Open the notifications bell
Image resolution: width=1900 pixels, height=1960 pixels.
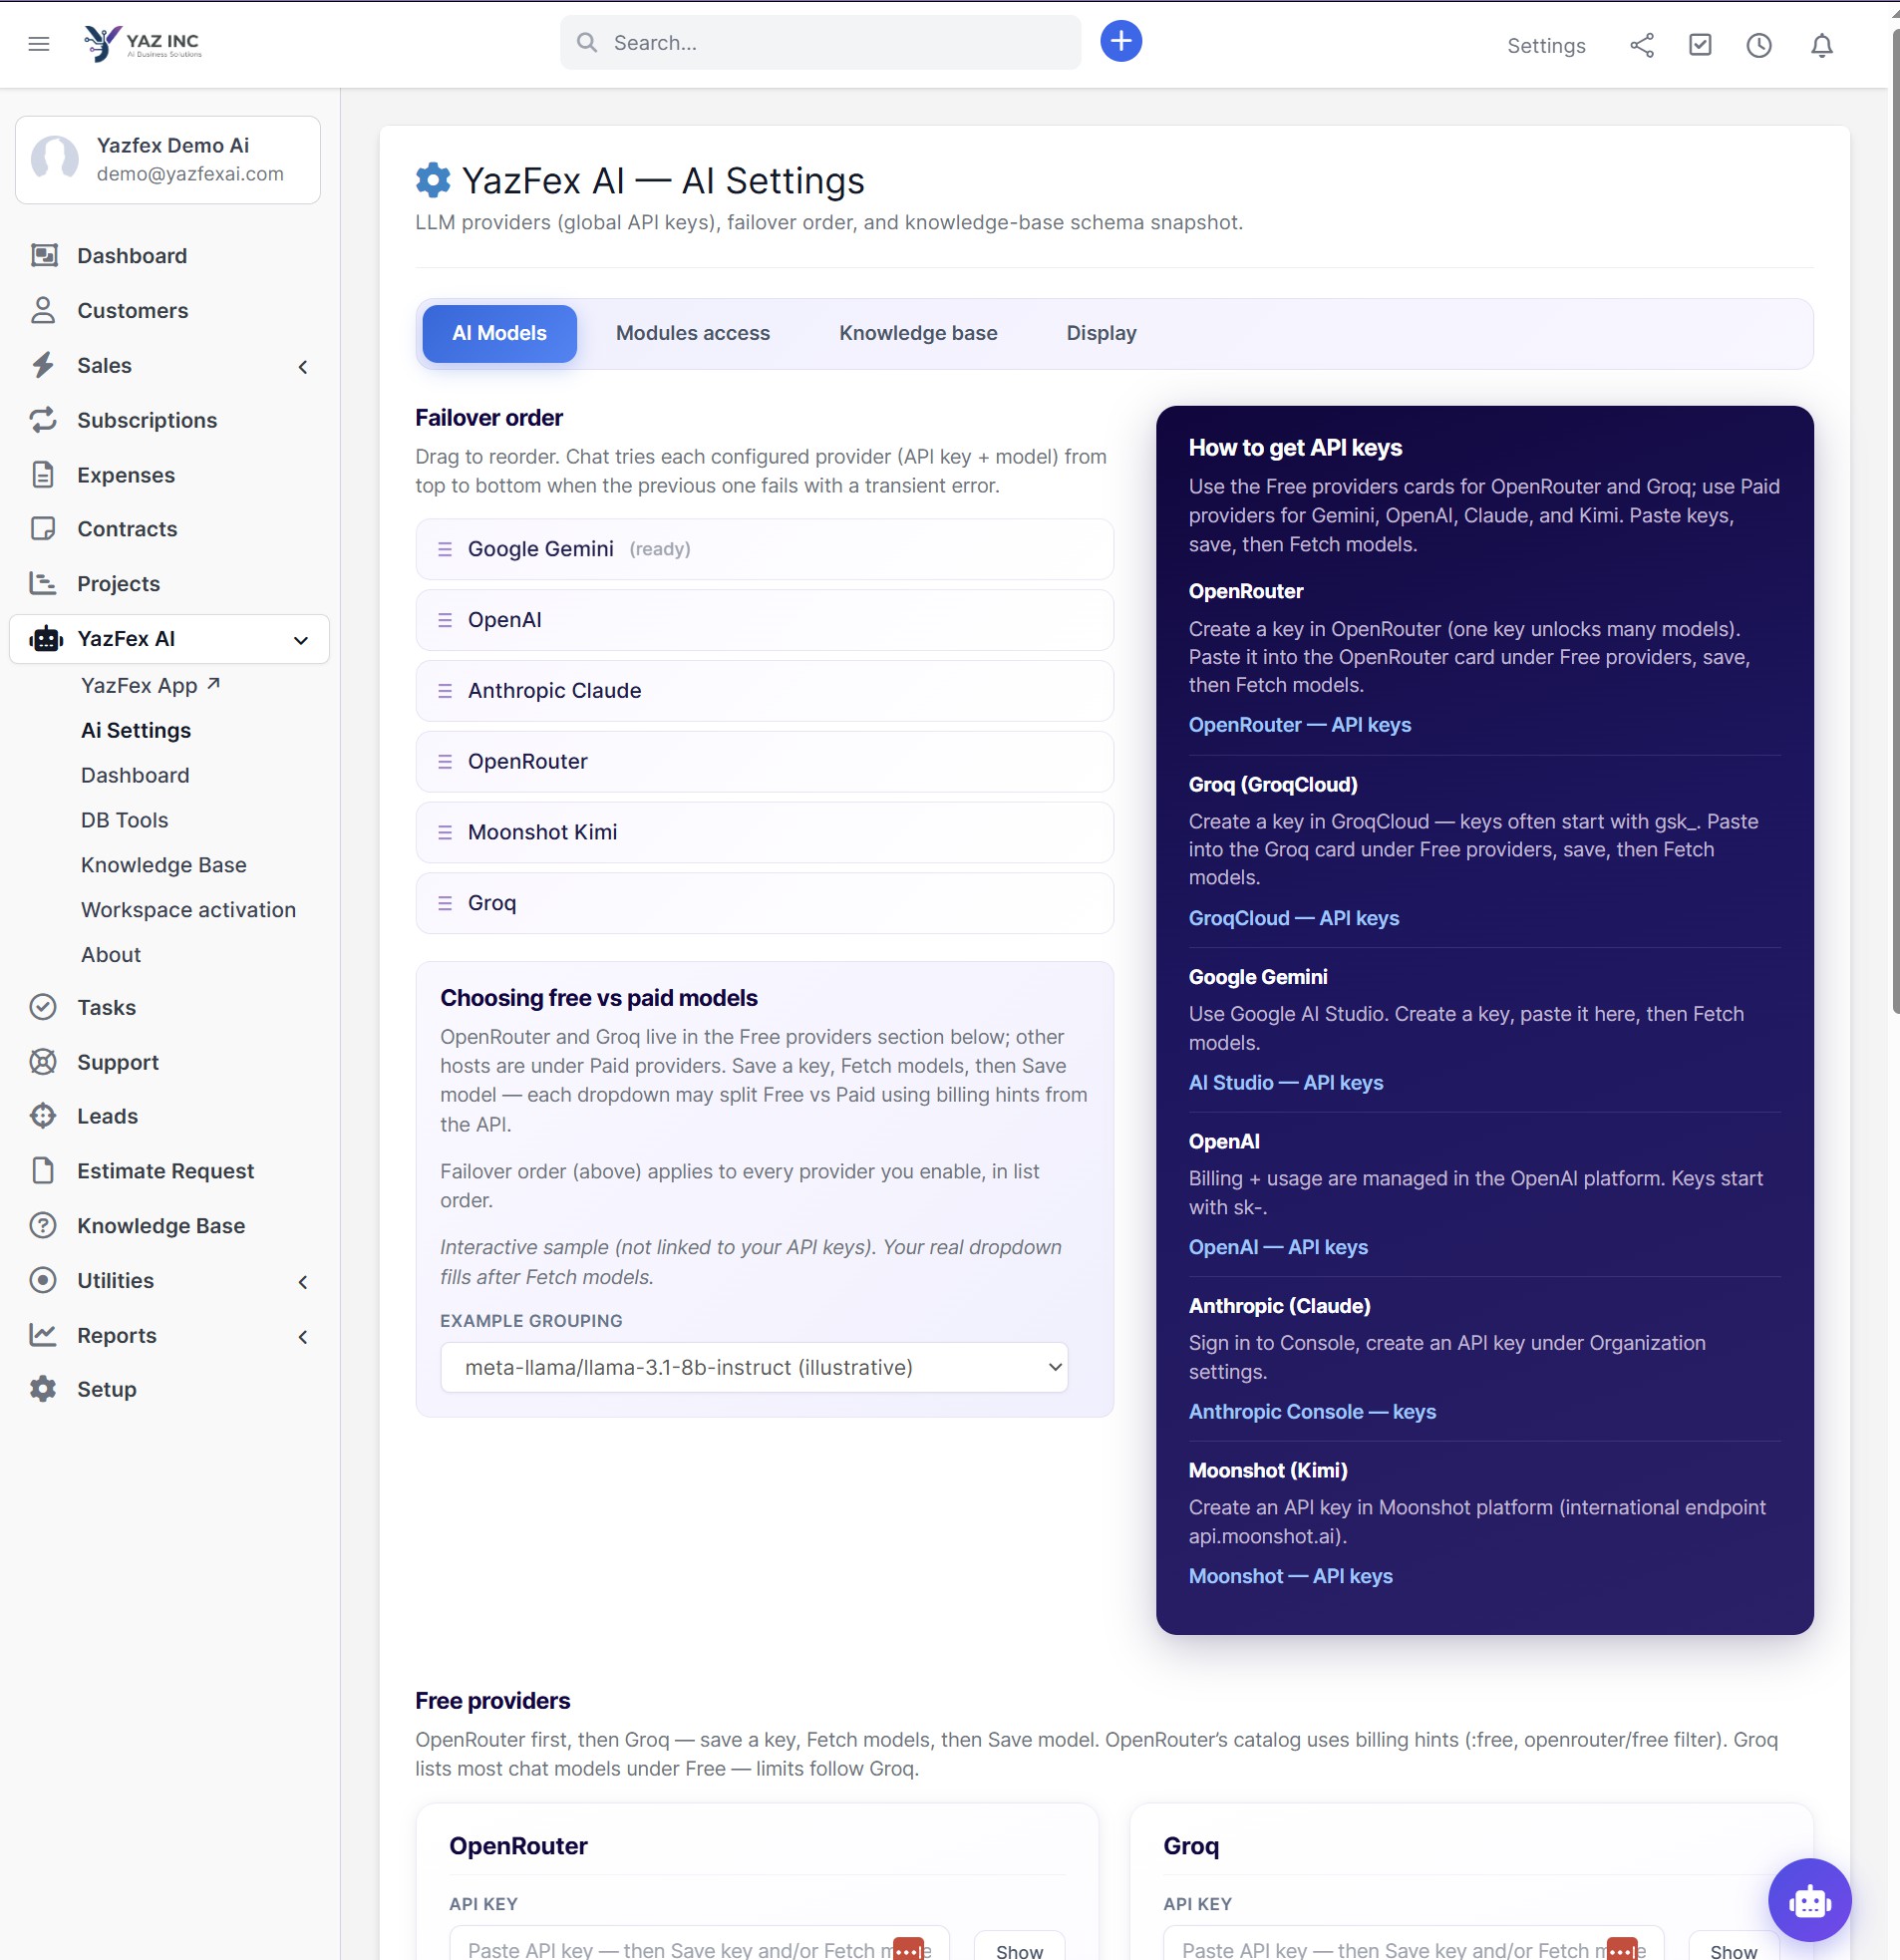tap(1822, 46)
